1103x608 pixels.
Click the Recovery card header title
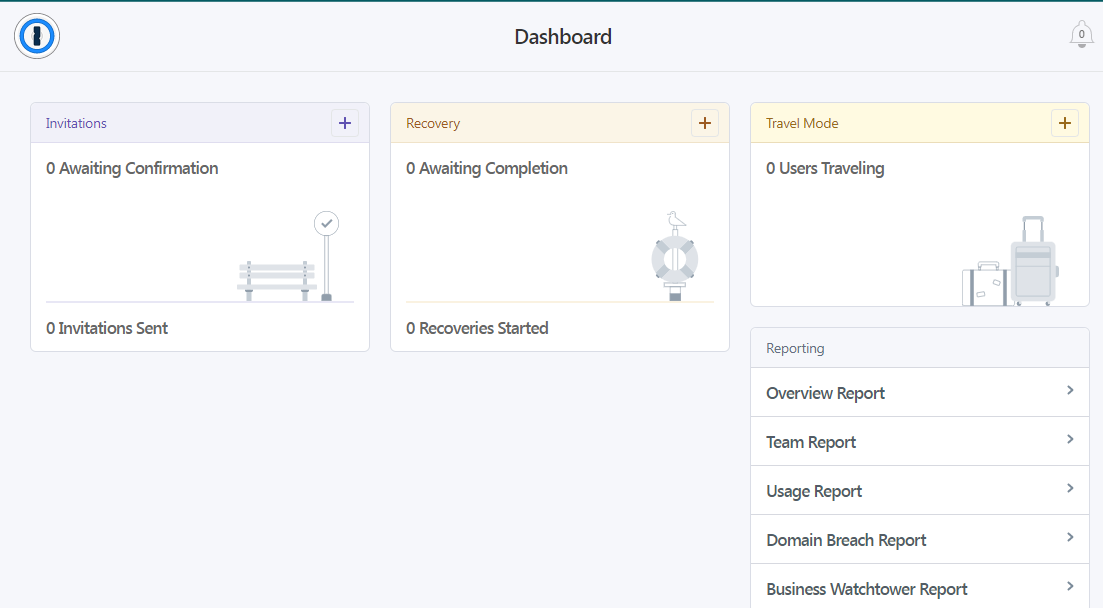click(433, 123)
